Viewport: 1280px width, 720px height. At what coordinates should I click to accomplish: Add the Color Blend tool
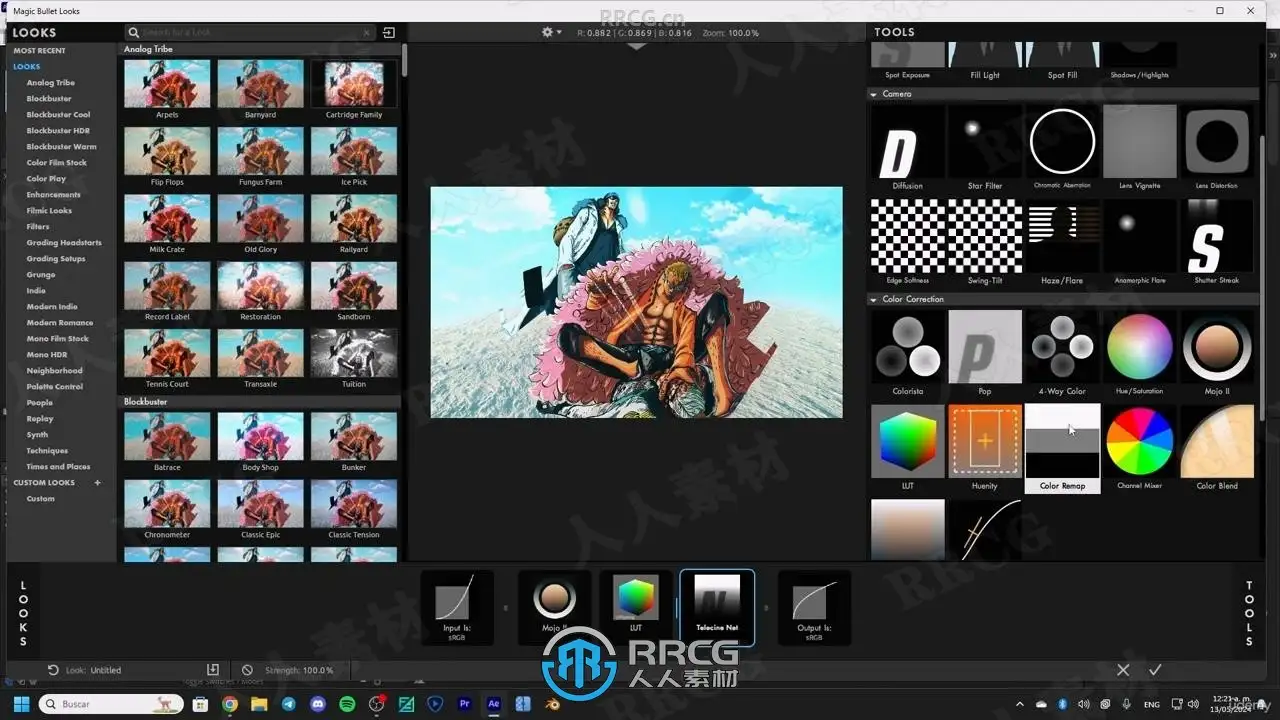click(x=1217, y=448)
